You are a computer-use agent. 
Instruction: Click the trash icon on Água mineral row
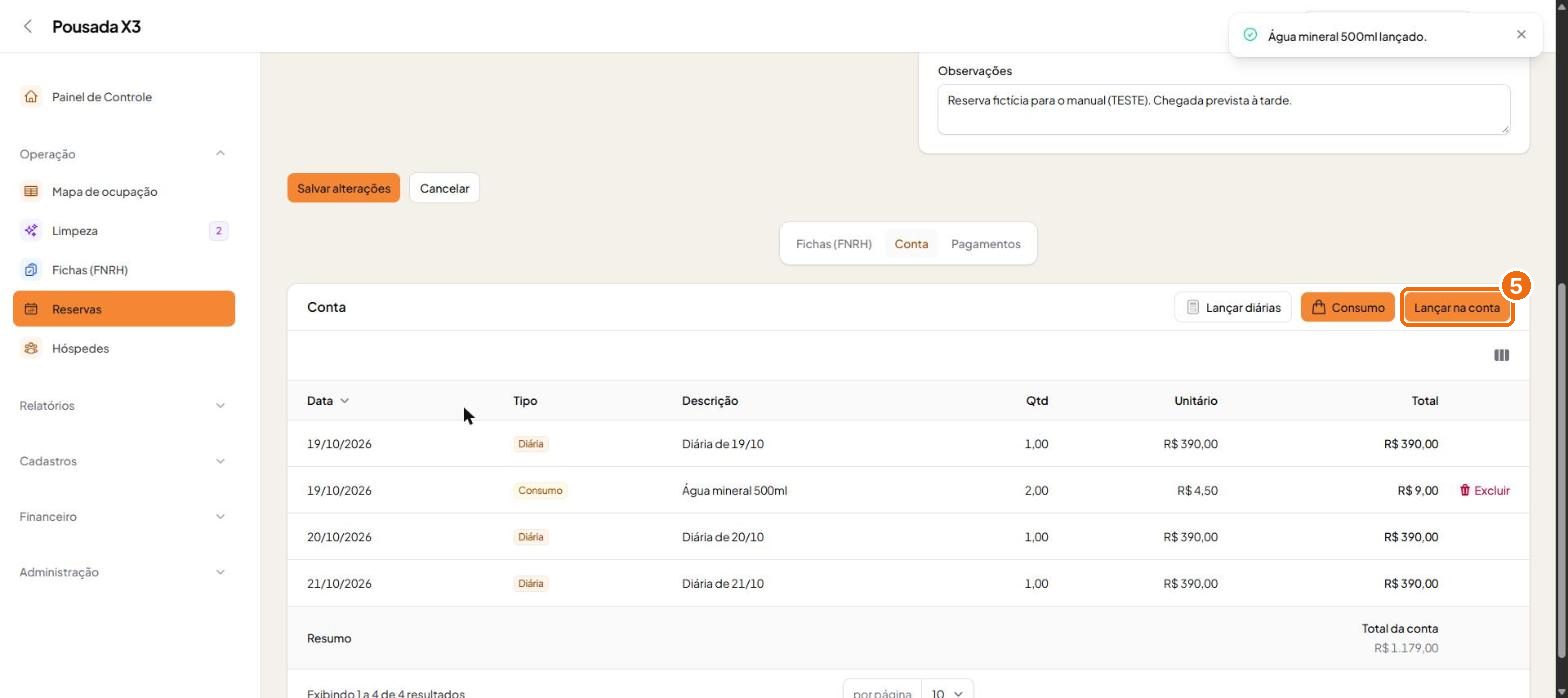[1465, 490]
